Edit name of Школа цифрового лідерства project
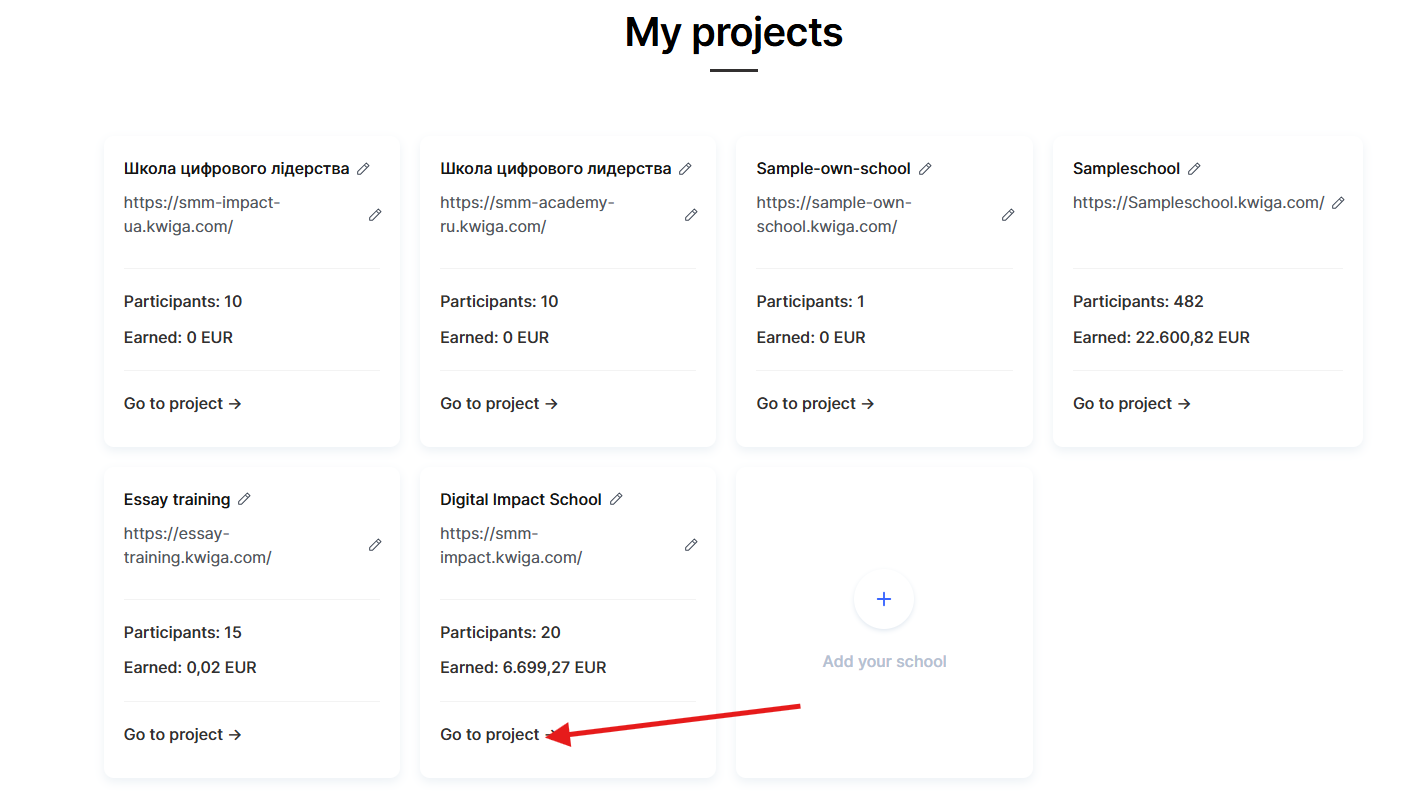This screenshot has width=1412, height=792. click(x=363, y=169)
